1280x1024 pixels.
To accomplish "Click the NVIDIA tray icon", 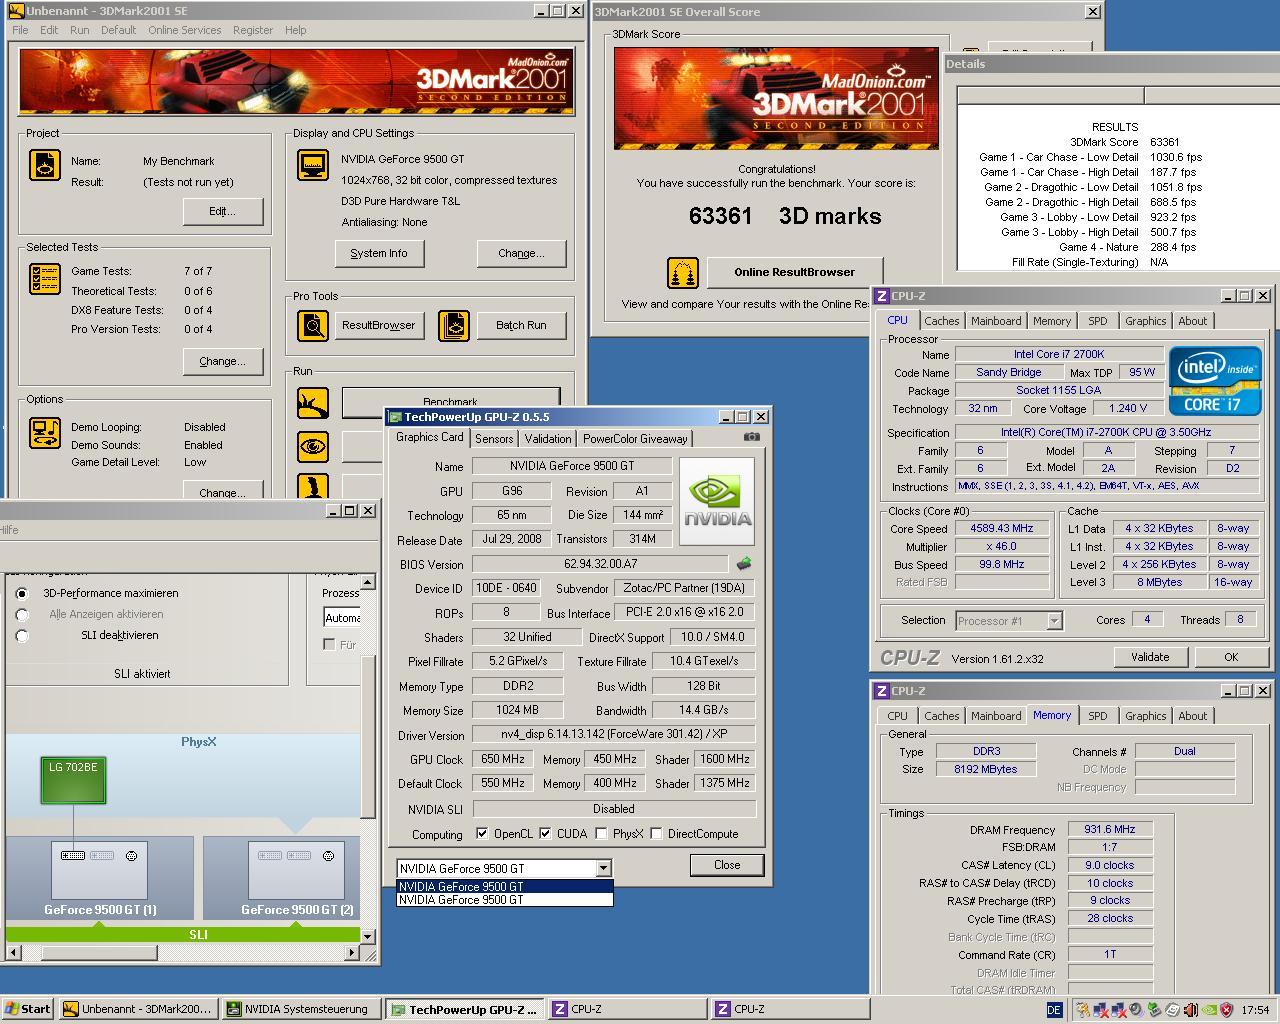I will pyautogui.click(x=1209, y=1010).
